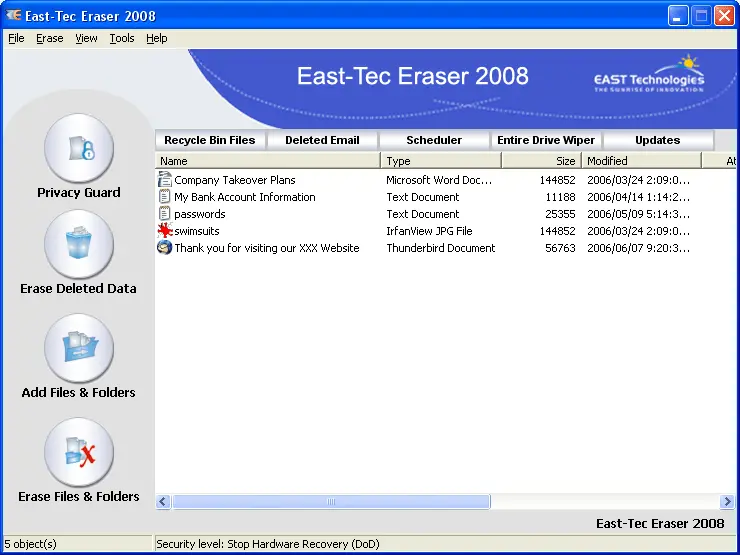Click the Privacy Guard label
The height and width of the screenshot is (555, 740).
pyautogui.click(x=79, y=193)
